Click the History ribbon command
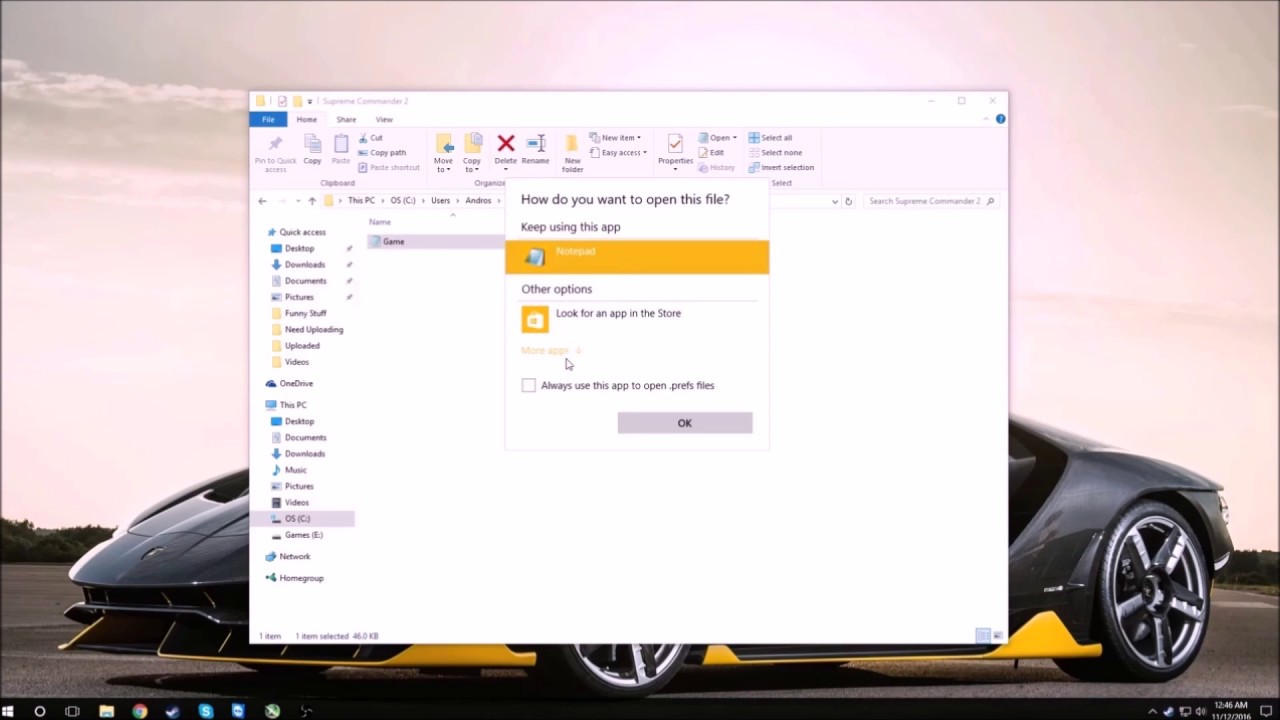The width and height of the screenshot is (1280, 720). tap(717, 168)
